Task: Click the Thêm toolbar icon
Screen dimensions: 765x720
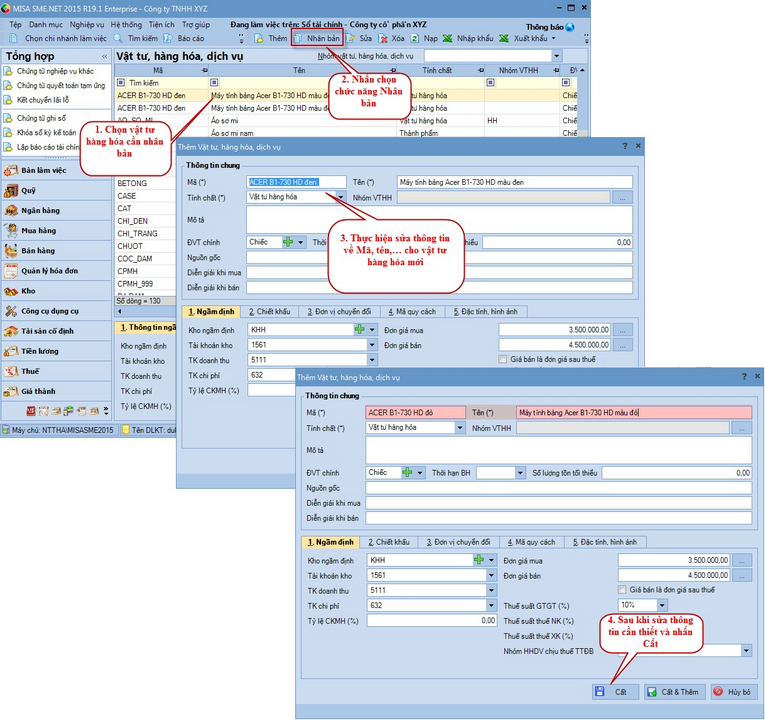Action: coord(259,38)
